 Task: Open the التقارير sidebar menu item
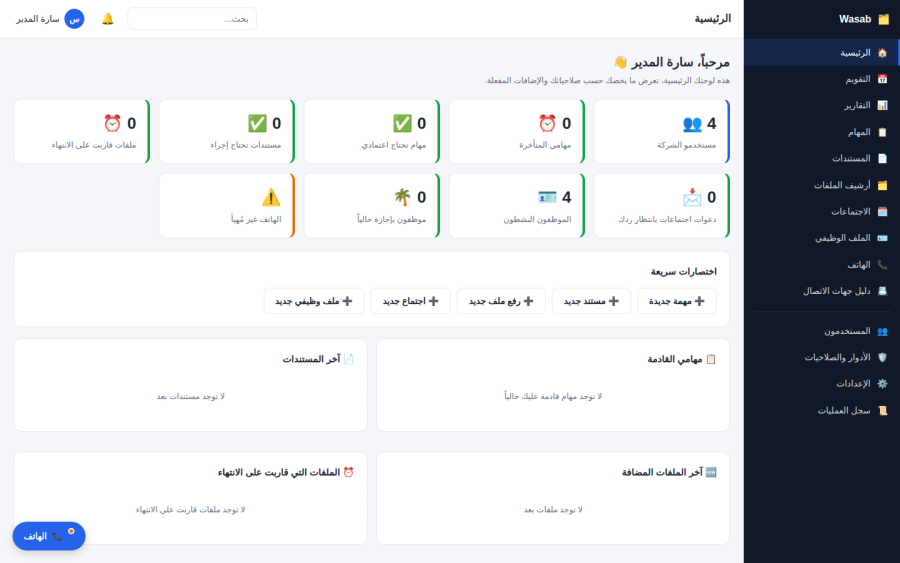tap(822, 106)
